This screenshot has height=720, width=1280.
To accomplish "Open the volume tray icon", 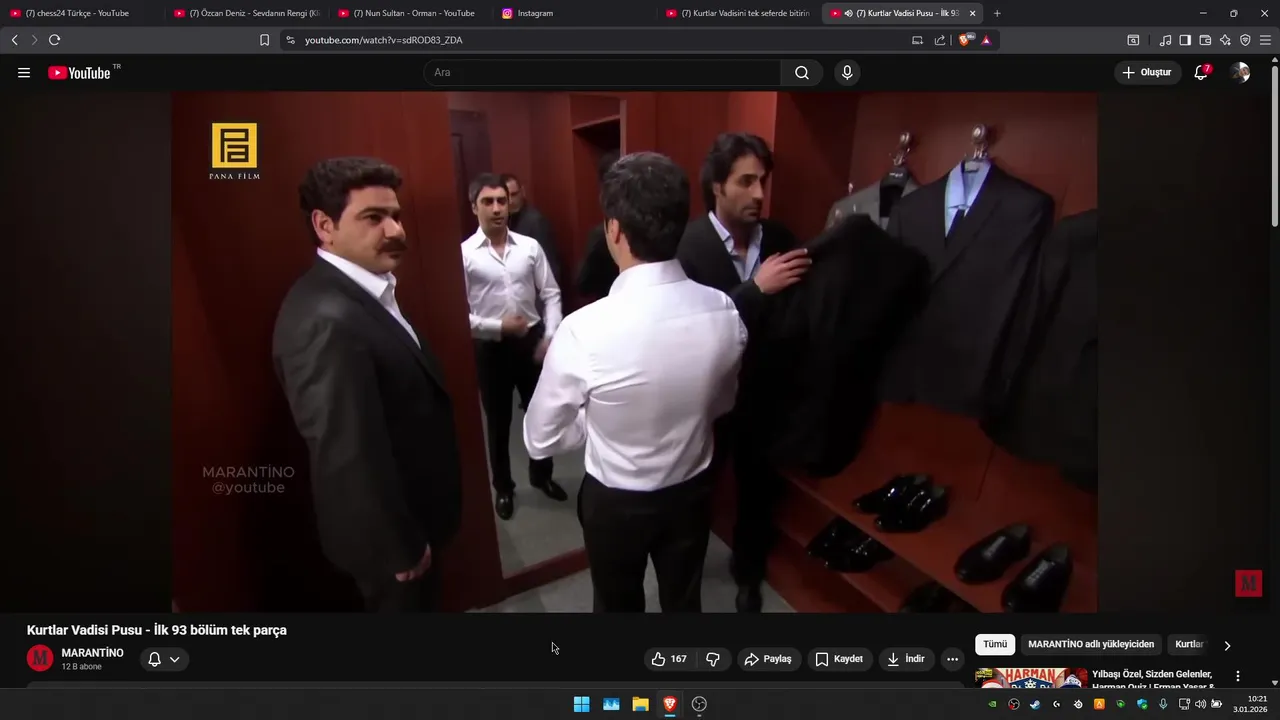I will pyautogui.click(x=1200, y=704).
